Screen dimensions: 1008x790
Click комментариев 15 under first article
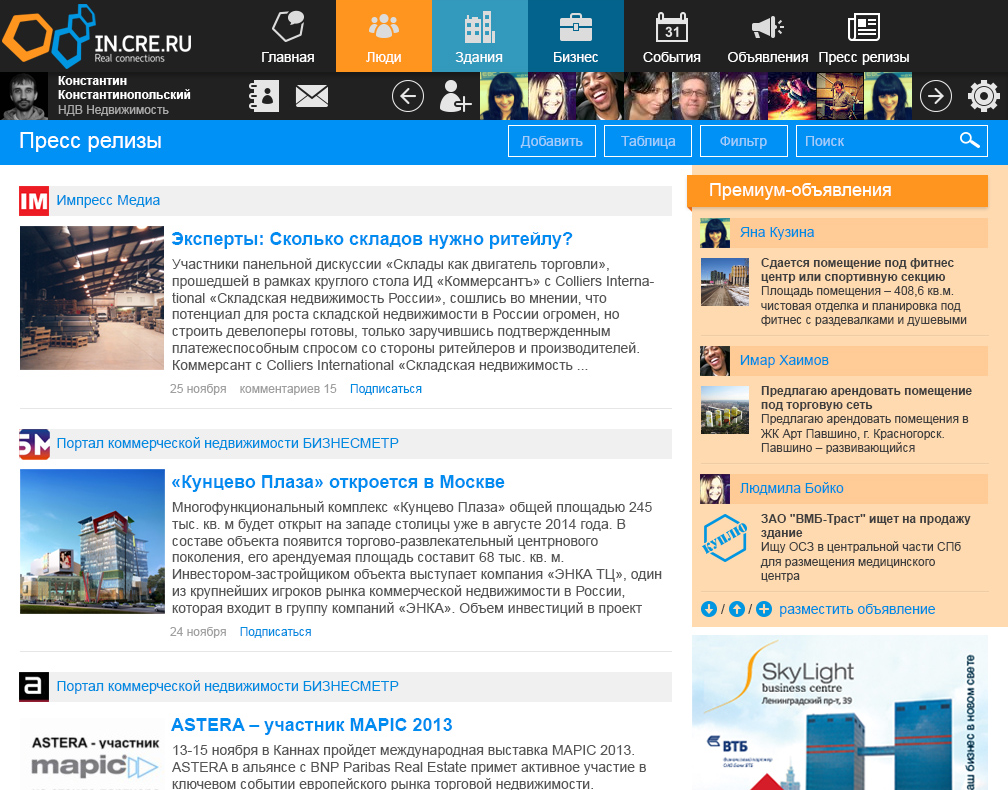[288, 389]
